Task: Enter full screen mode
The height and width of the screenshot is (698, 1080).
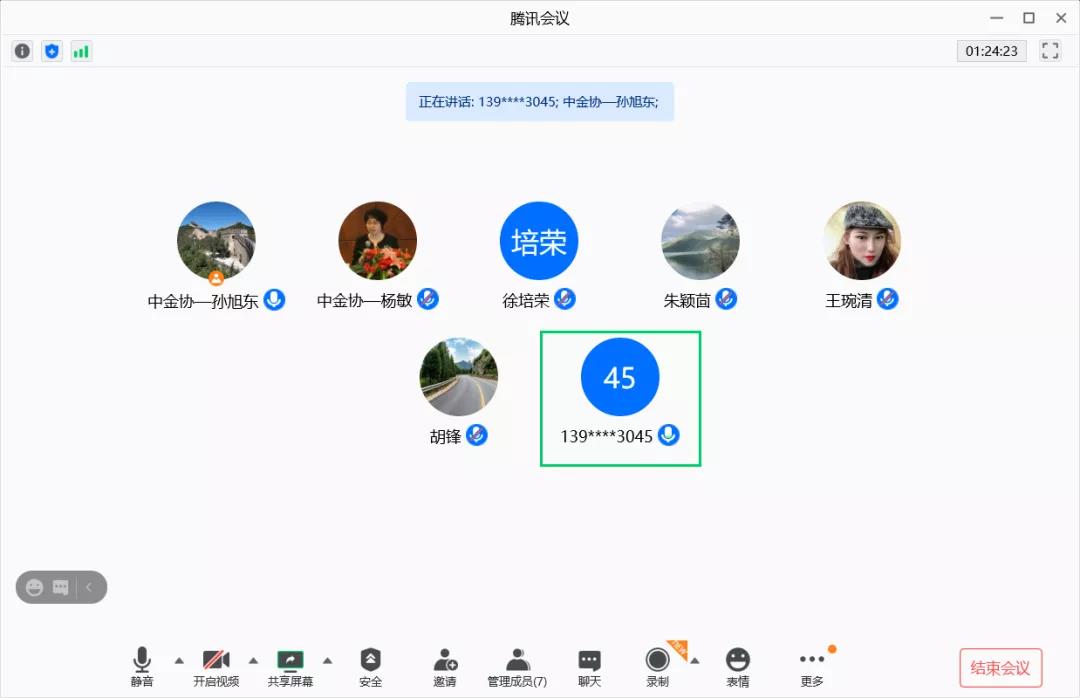Action: tap(1050, 51)
